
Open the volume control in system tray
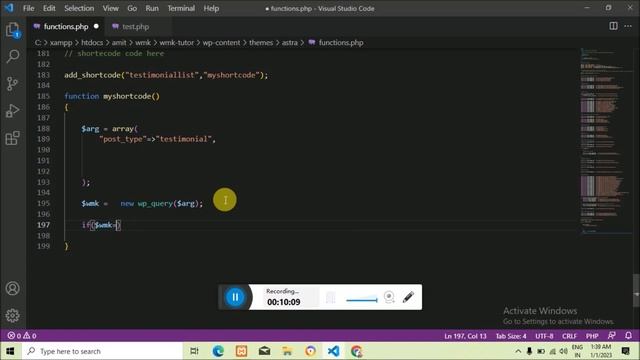click(564, 351)
